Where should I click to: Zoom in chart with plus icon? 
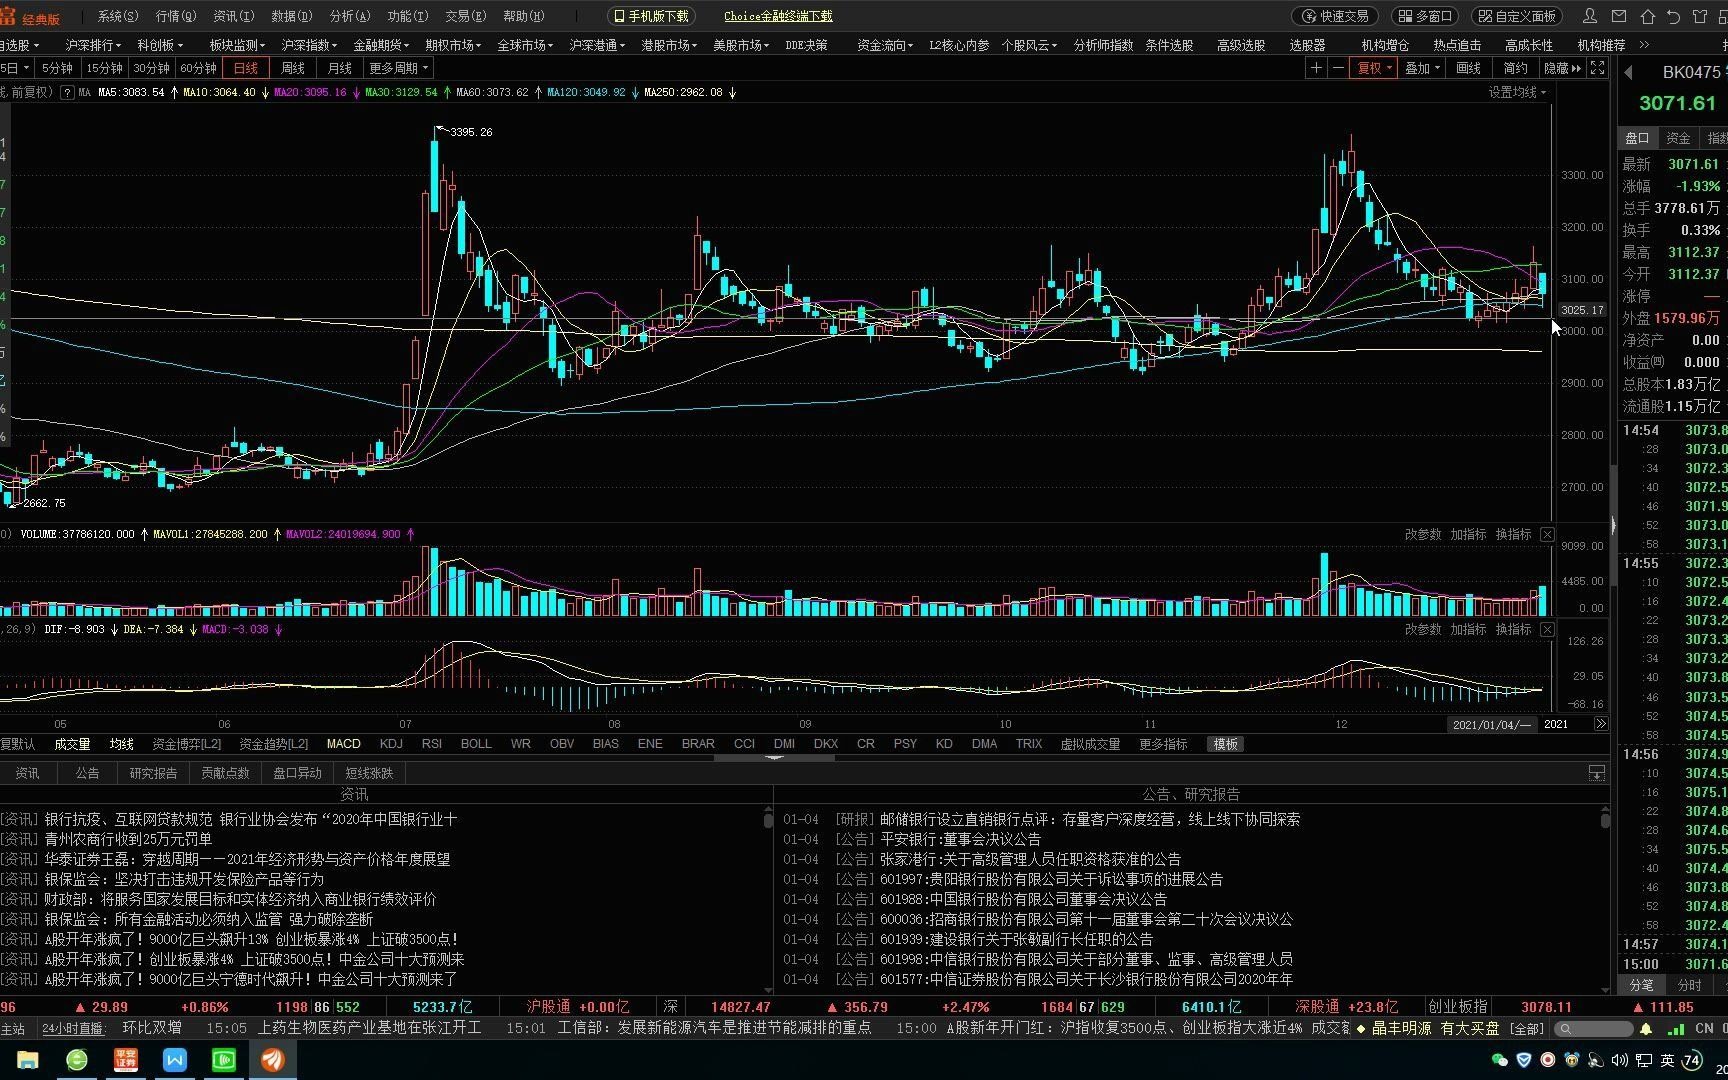coord(1316,68)
